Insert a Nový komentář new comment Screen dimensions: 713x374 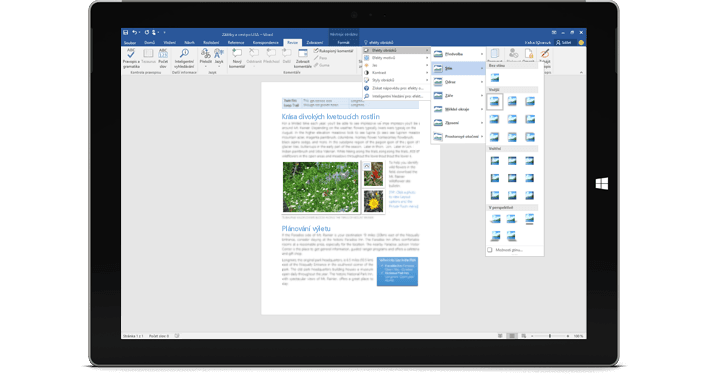[x=237, y=59]
